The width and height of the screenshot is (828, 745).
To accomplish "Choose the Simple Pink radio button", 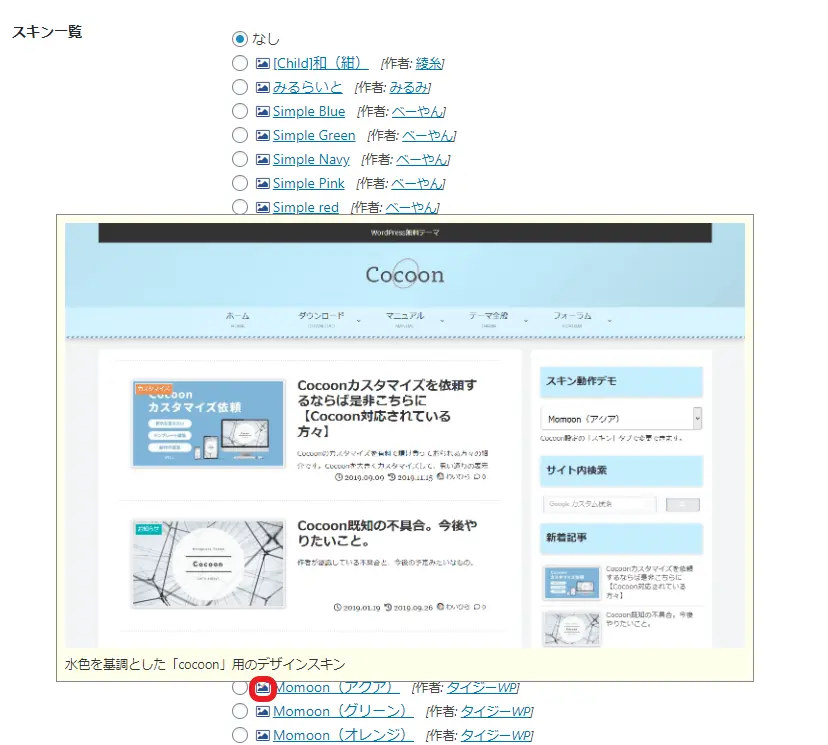I will point(240,183).
